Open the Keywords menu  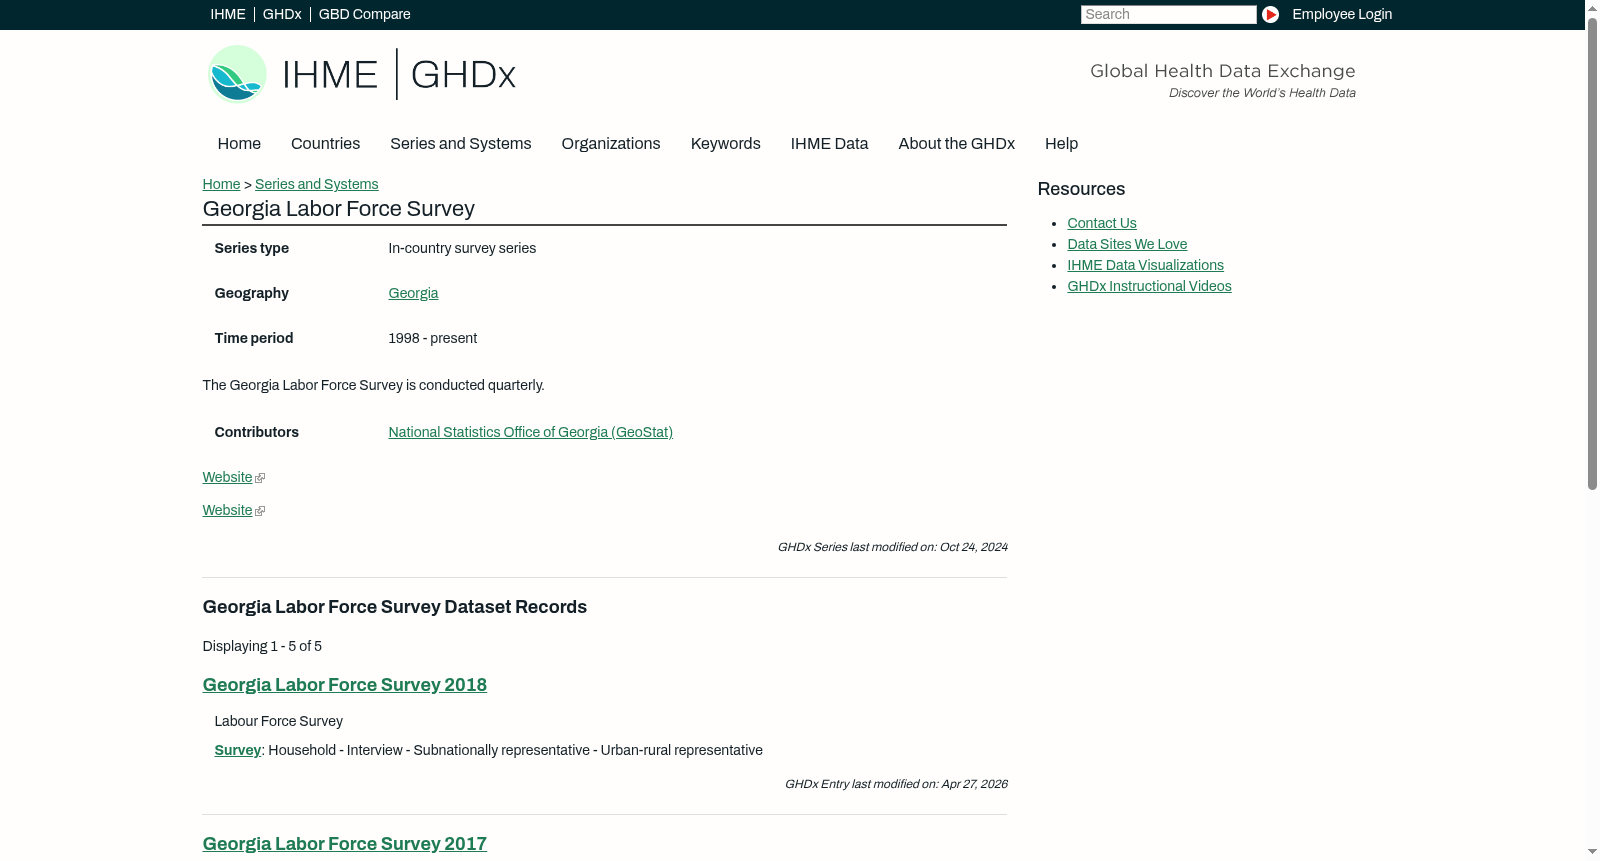725,144
